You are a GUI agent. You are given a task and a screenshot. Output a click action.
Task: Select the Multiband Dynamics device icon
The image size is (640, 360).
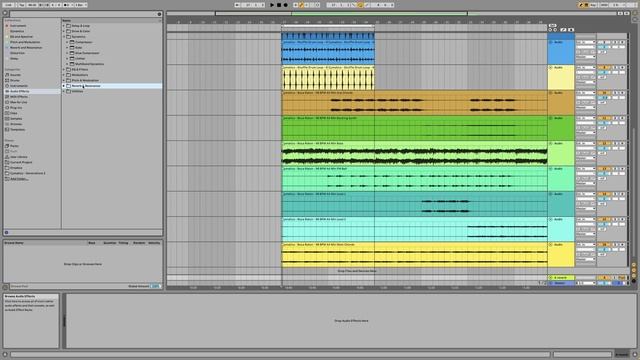(72, 64)
